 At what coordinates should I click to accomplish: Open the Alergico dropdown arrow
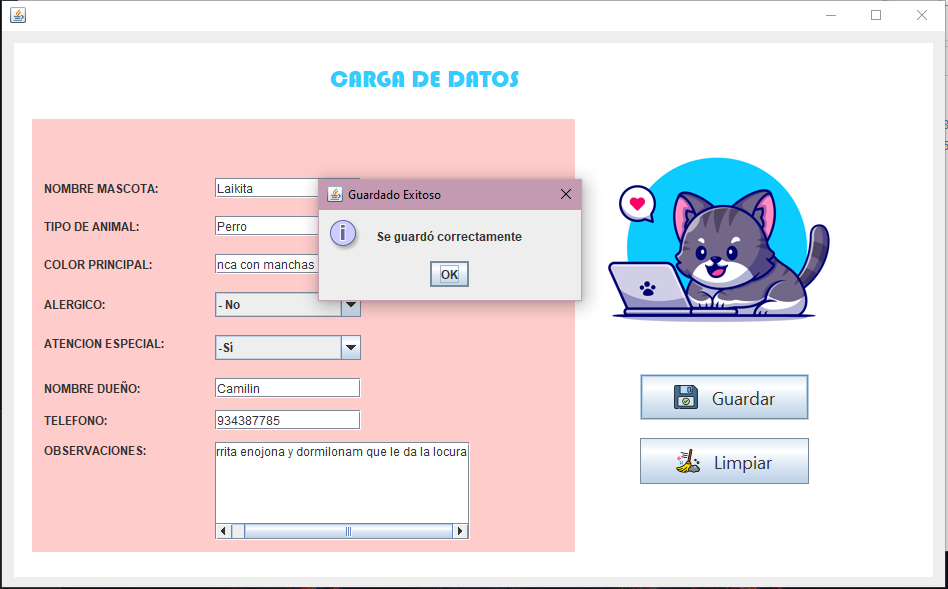pos(351,306)
